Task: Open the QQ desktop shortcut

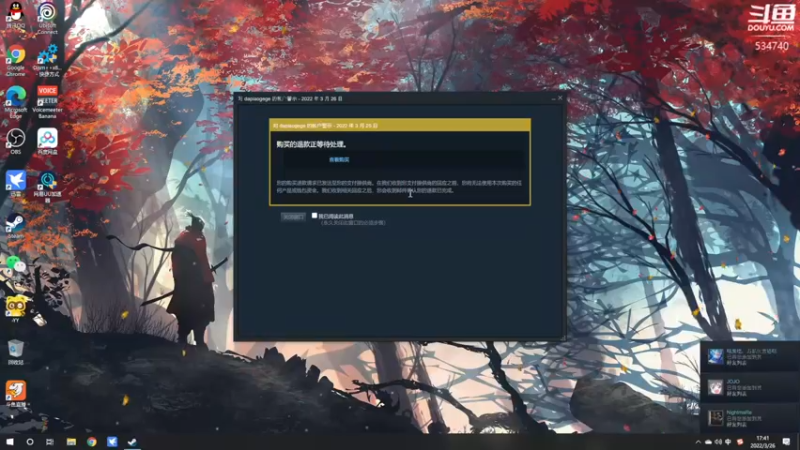Action: pos(15,13)
